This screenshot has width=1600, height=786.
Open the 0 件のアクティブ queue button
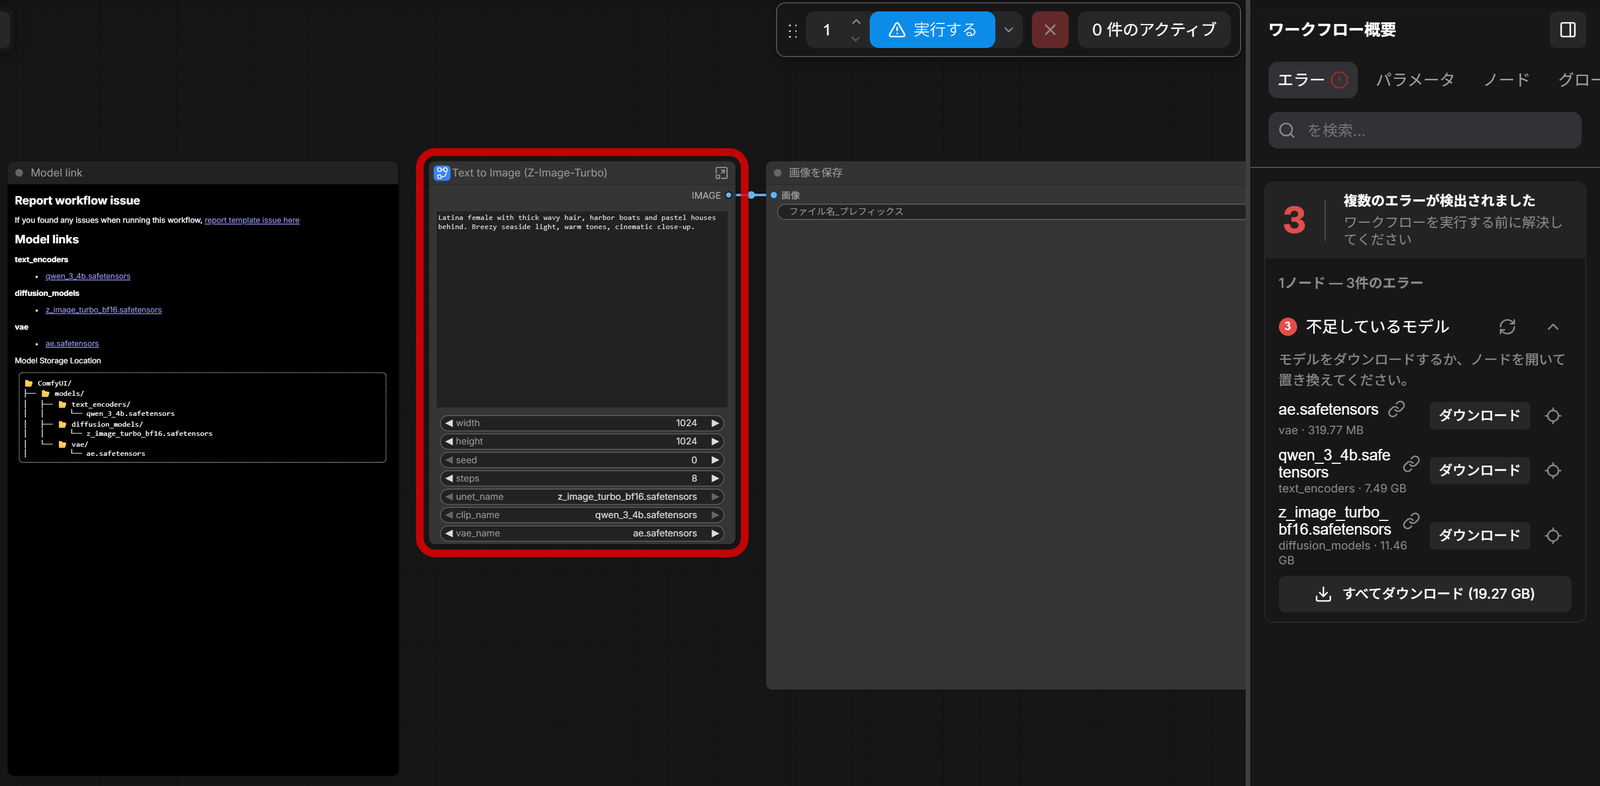click(x=1154, y=30)
